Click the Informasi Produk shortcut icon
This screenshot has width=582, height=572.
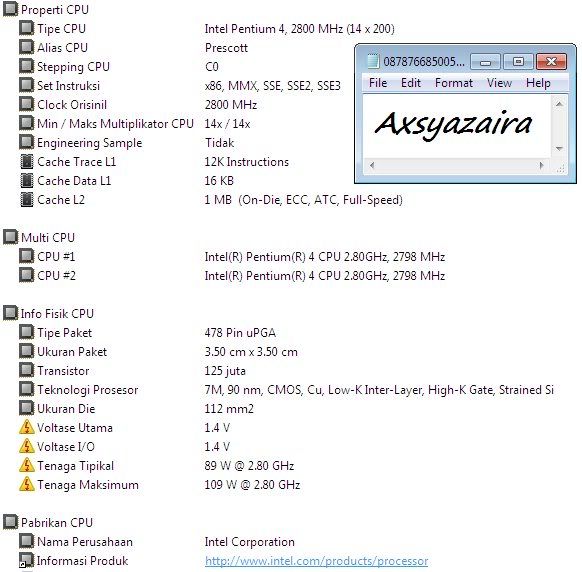pyautogui.click(x=26, y=560)
